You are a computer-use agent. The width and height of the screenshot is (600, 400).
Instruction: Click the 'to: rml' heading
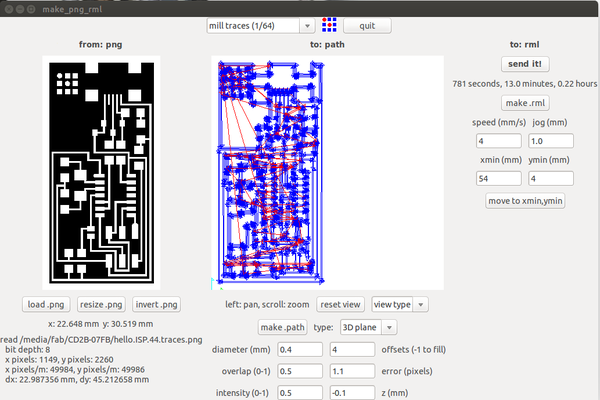click(x=525, y=44)
